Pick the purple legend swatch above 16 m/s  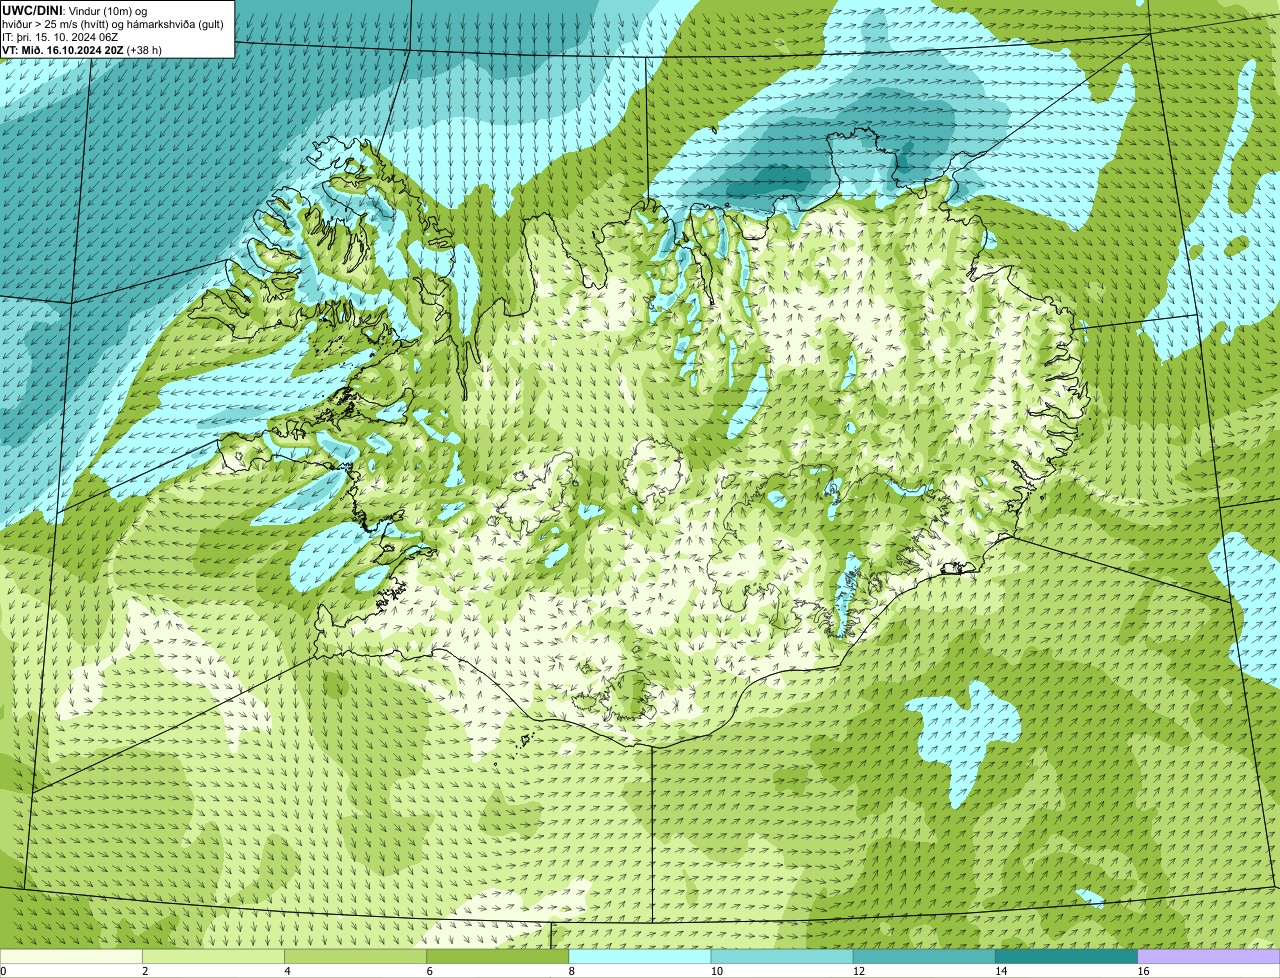(x=1209, y=956)
